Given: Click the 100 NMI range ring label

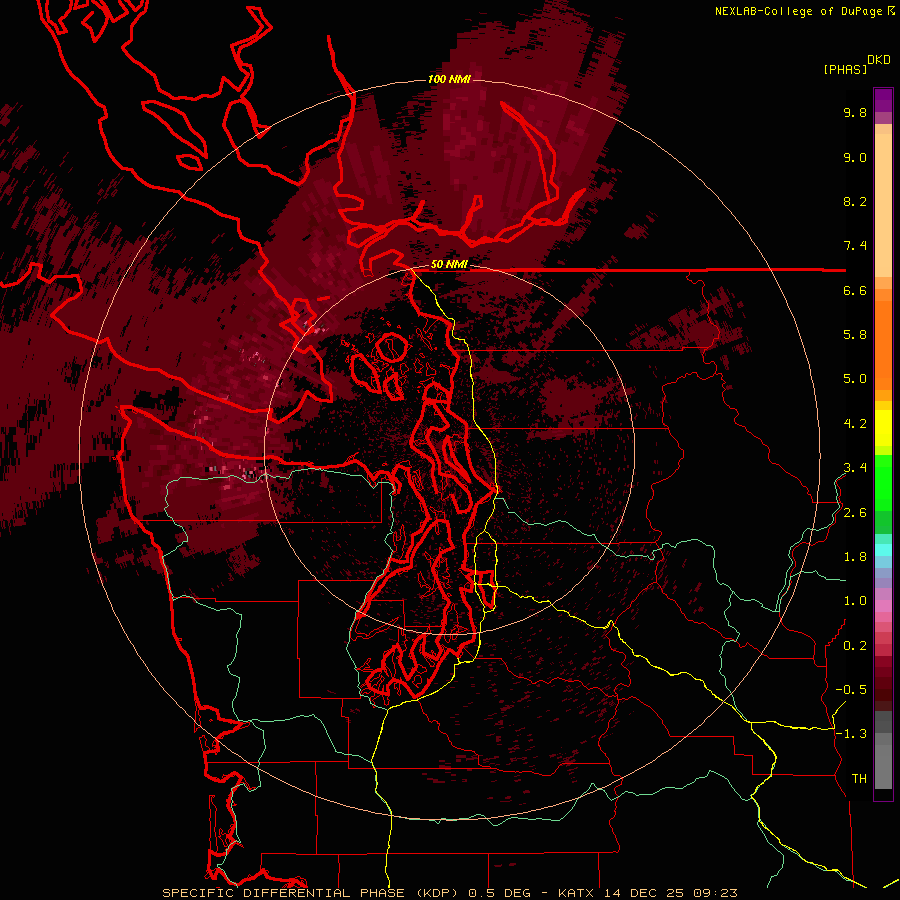Looking at the screenshot, I should [449, 79].
